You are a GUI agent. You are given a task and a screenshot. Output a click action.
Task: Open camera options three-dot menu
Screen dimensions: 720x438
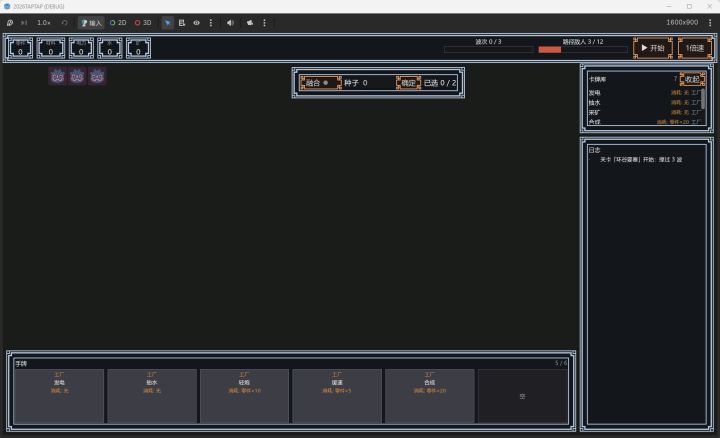(x=264, y=22)
